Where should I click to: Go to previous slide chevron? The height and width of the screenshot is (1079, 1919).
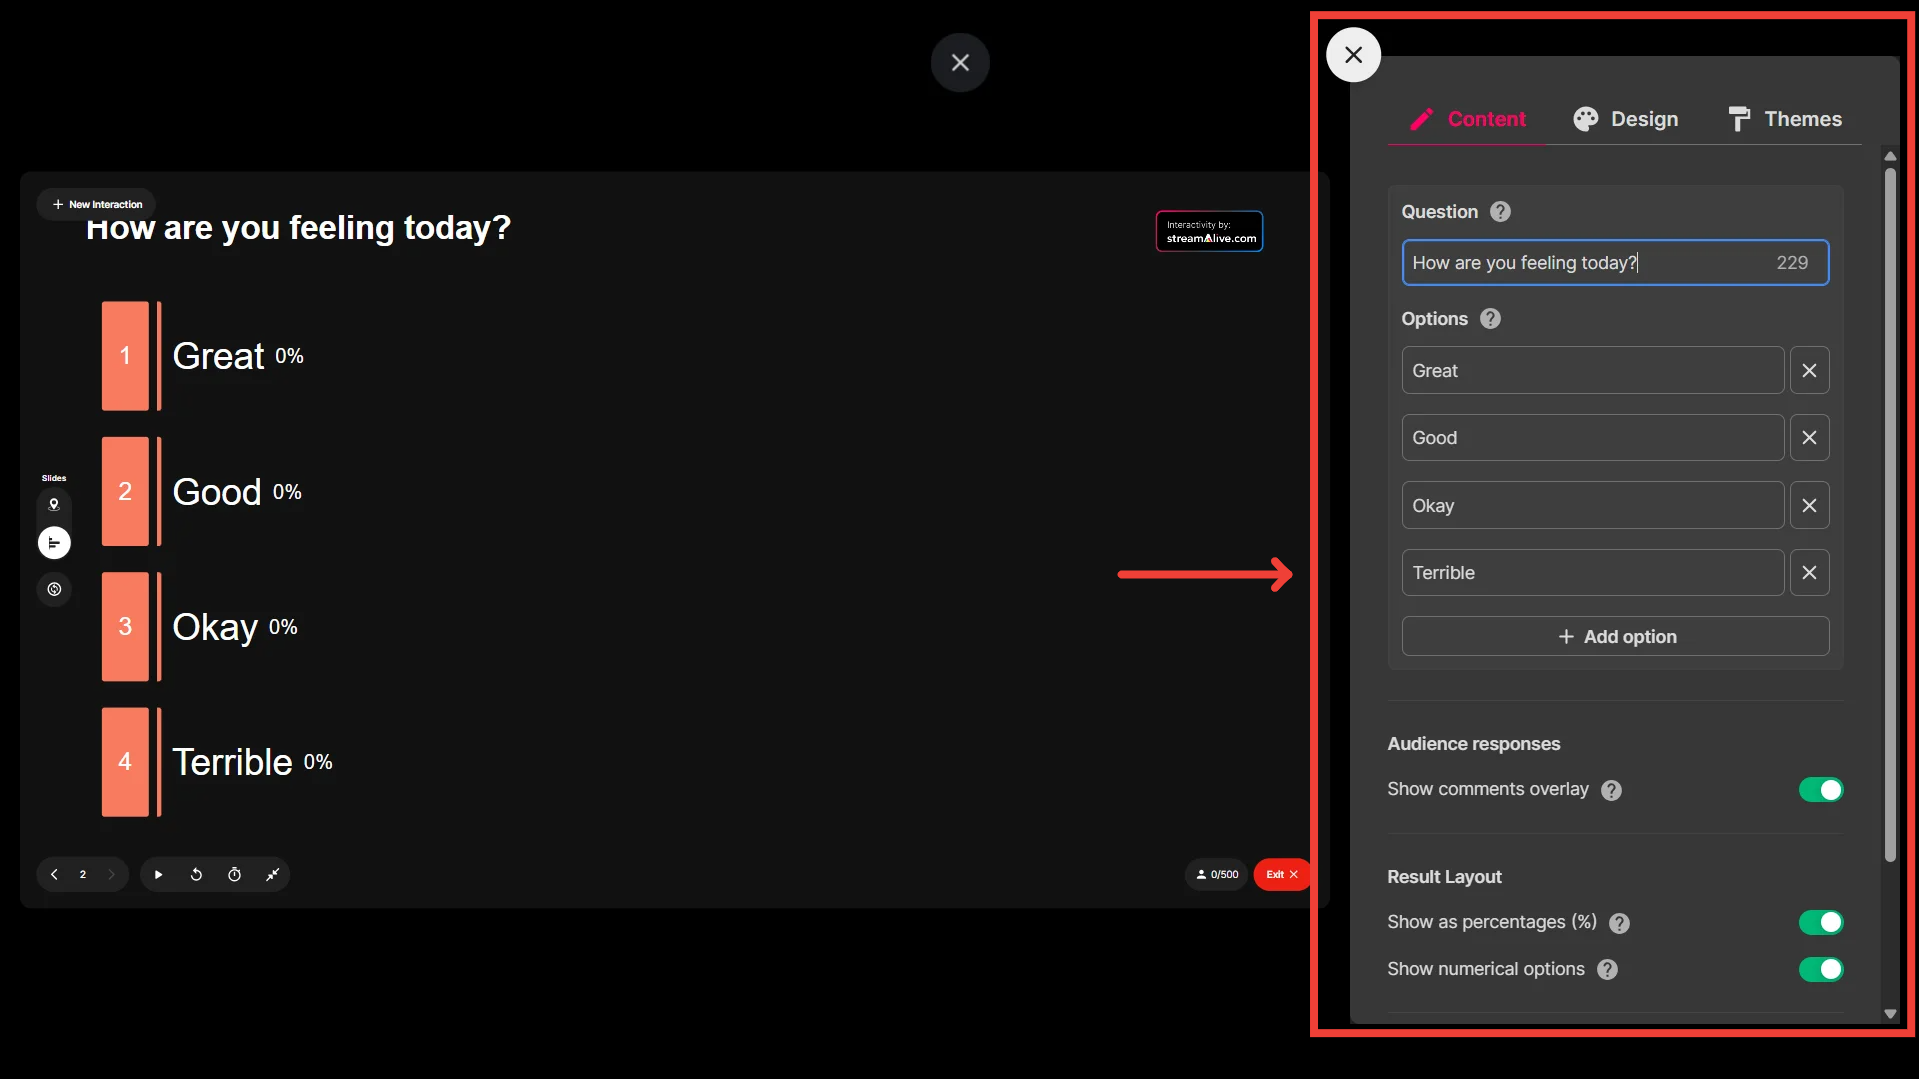pyautogui.click(x=54, y=875)
